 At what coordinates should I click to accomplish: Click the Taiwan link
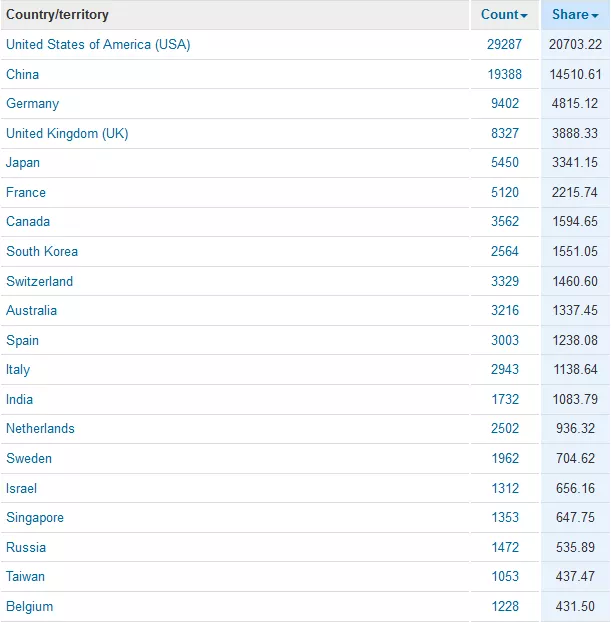point(26,576)
